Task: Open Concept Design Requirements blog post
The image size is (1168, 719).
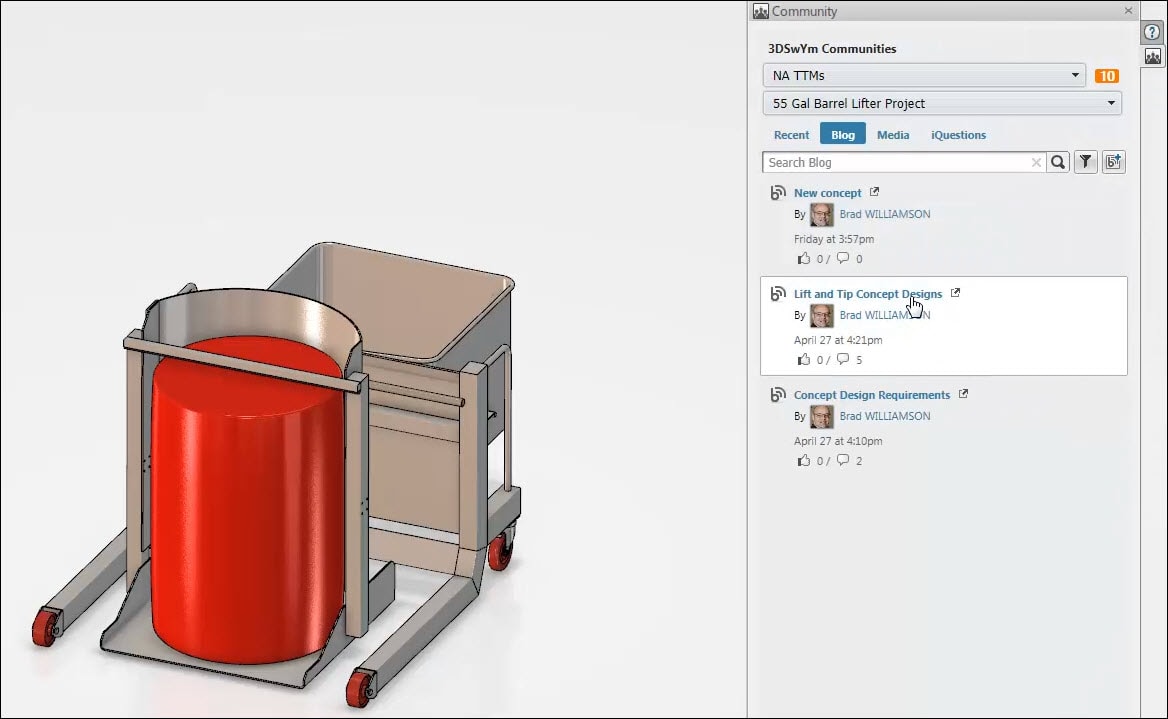Action: click(872, 395)
